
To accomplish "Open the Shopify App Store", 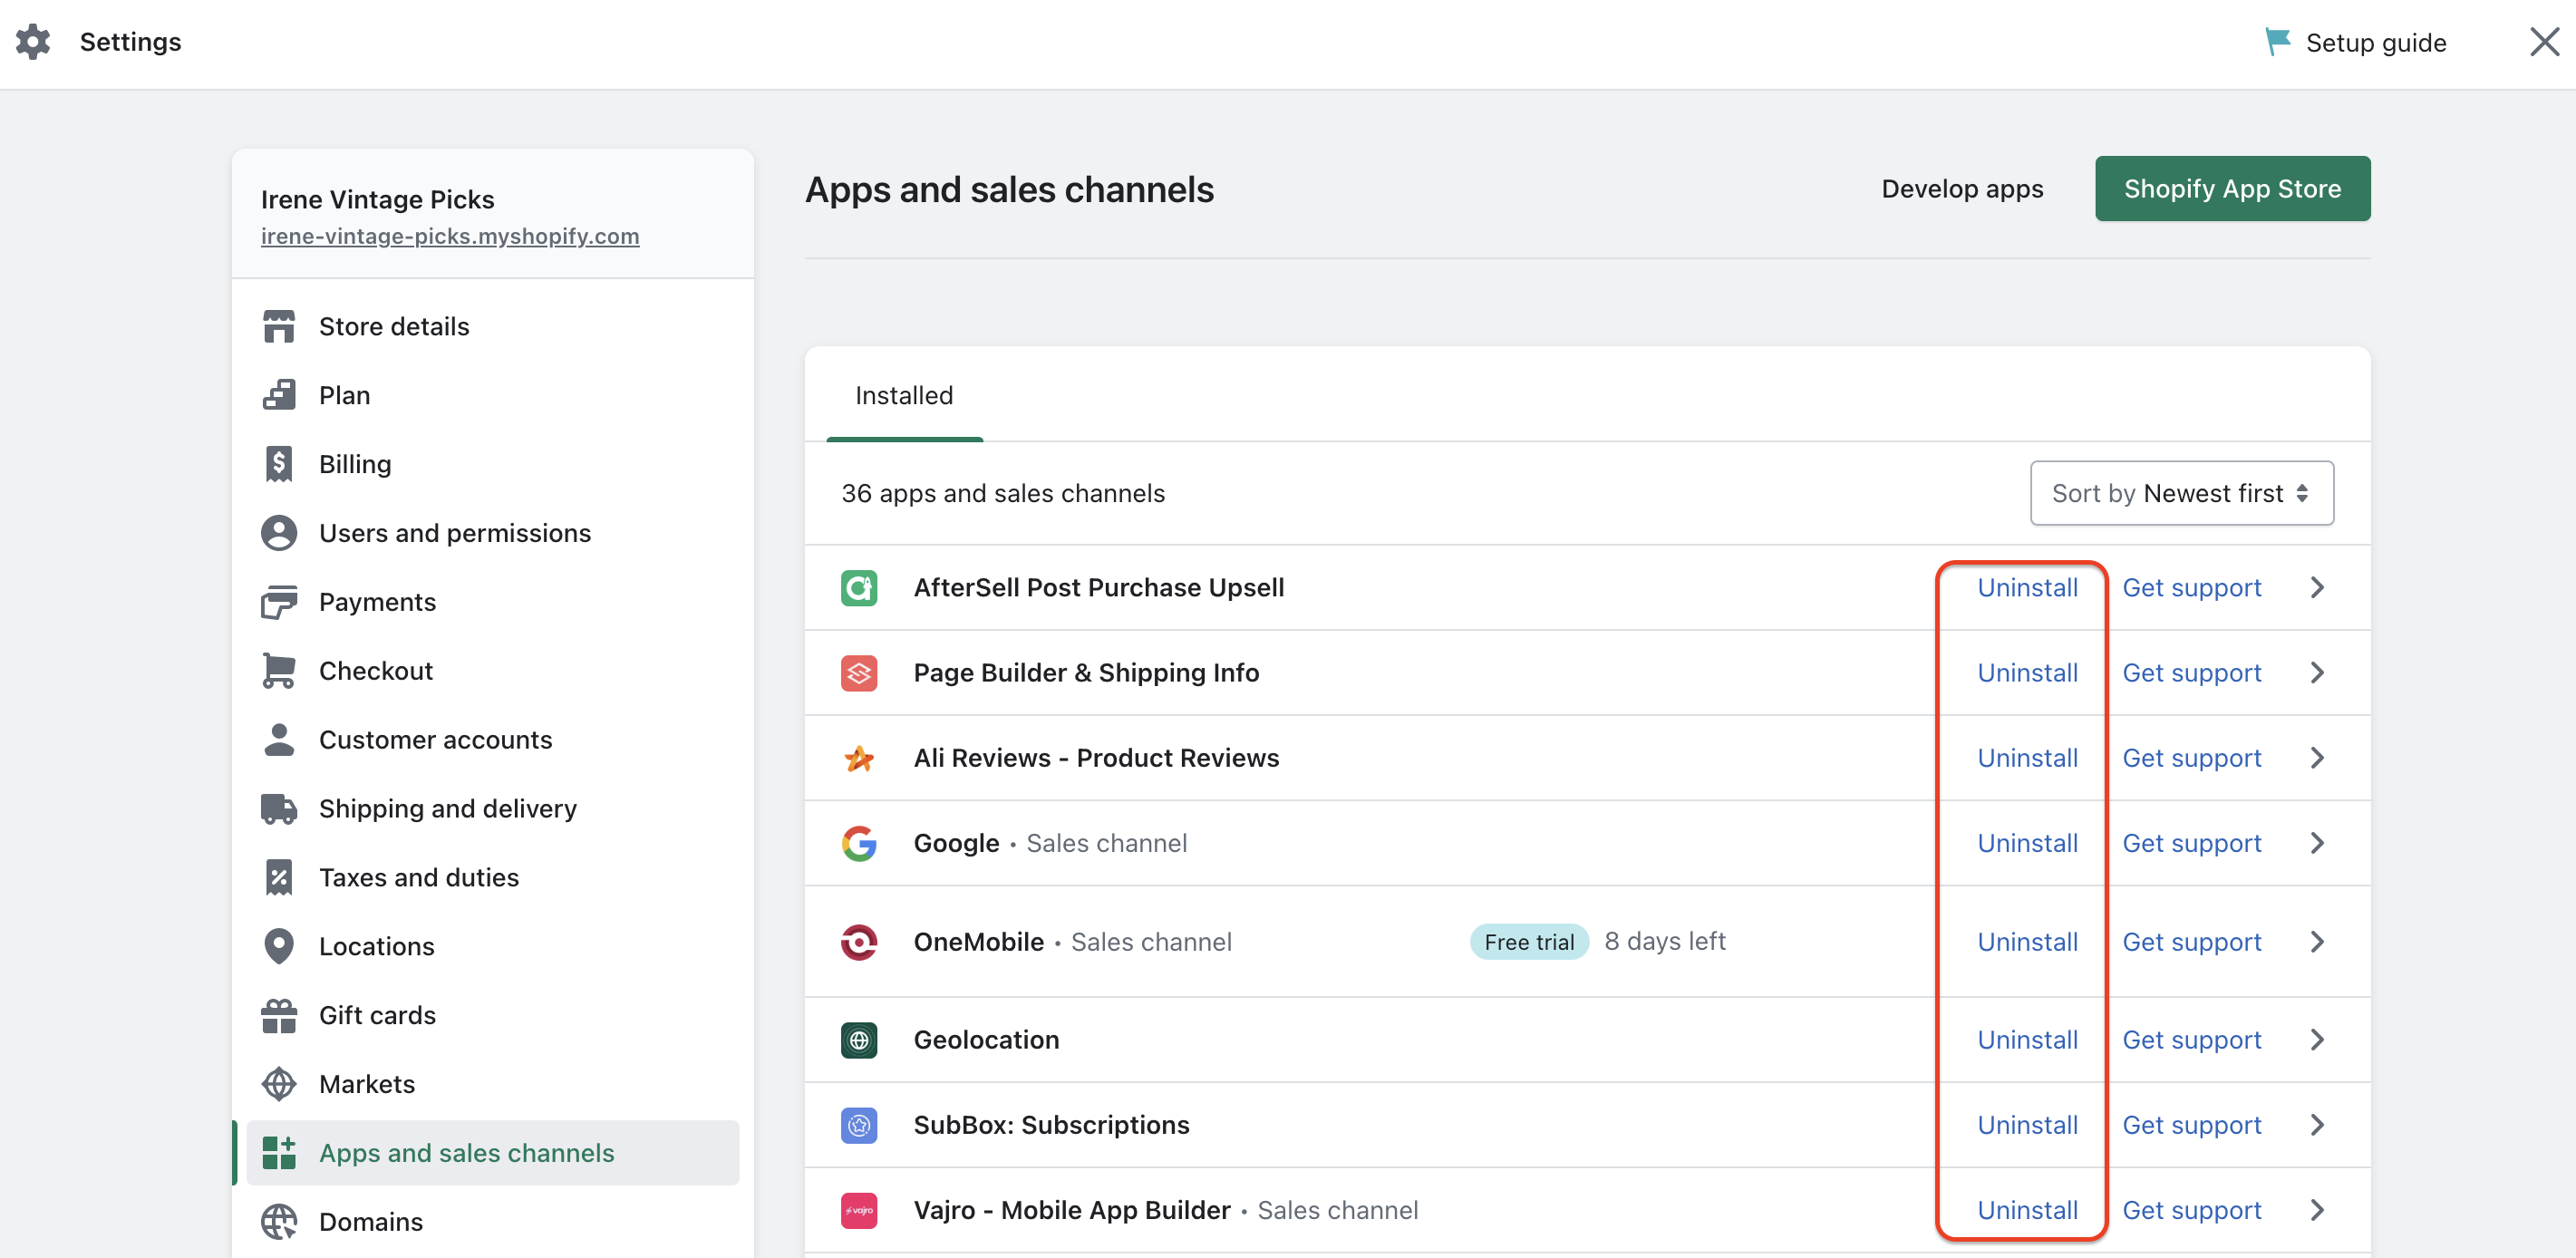I will (2232, 188).
